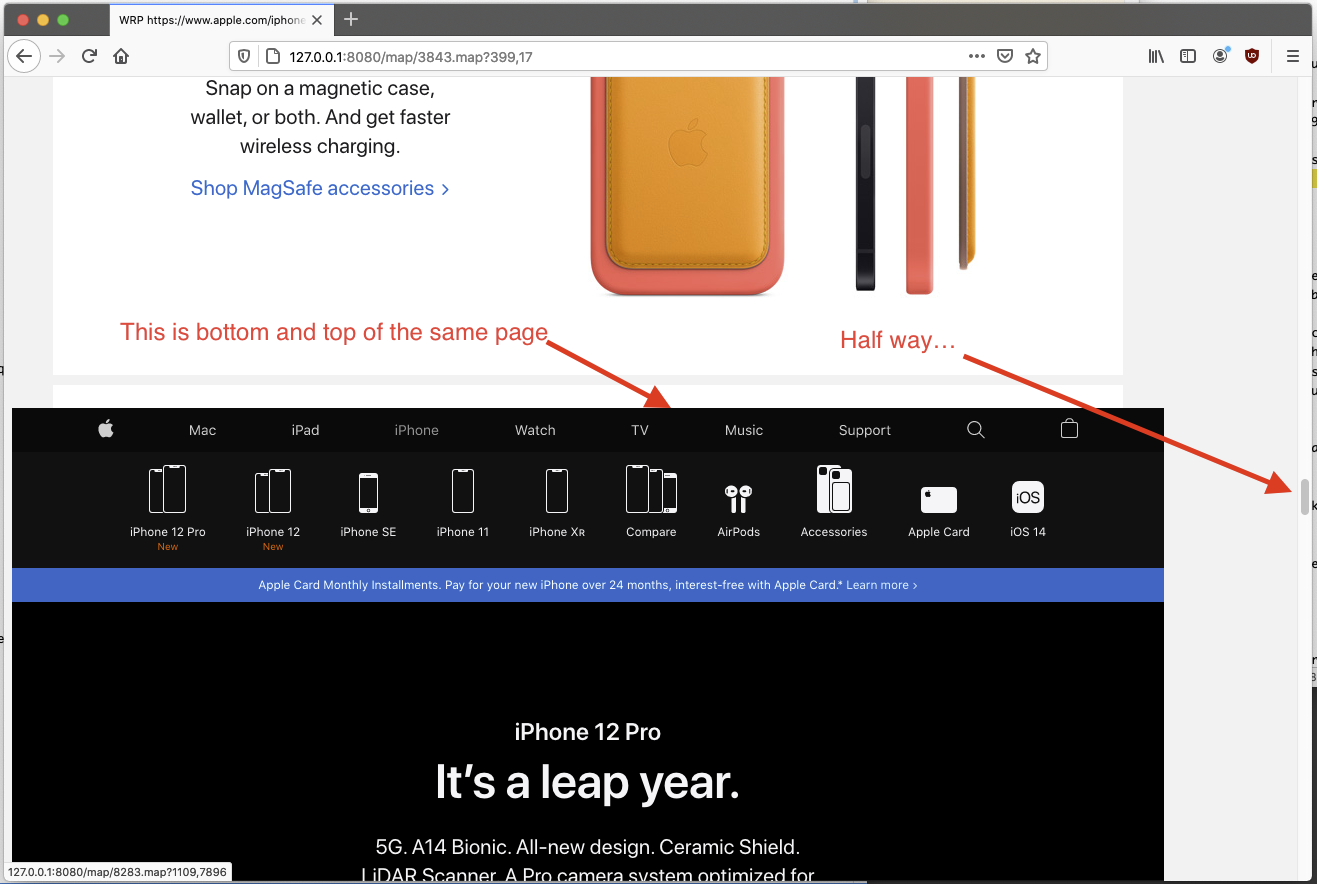1317x884 pixels.
Task: Click the page's vertical scrollbar thumb
Action: pyautogui.click(x=1305, y=496)
